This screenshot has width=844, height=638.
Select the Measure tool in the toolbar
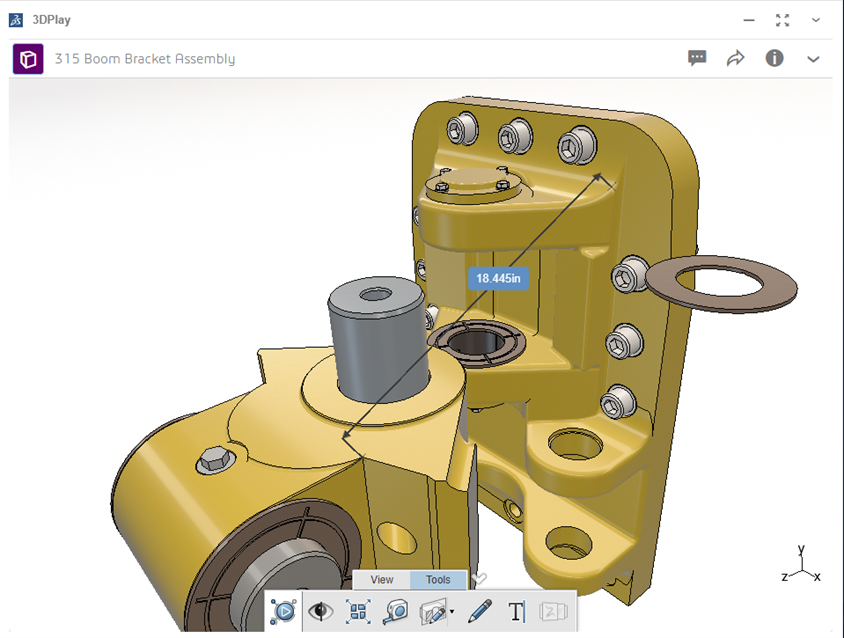point(396,611)
